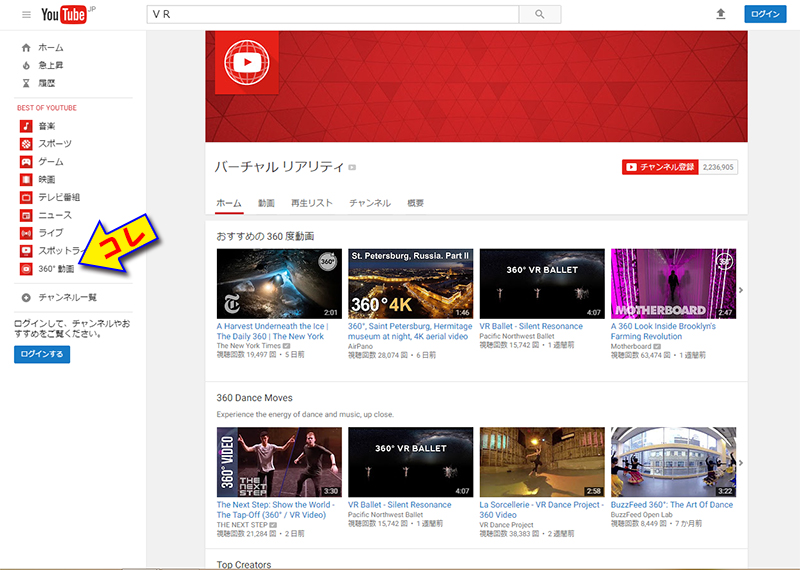Click the ゲーム controller icon

pyautogui.click(x=26, y=162)
